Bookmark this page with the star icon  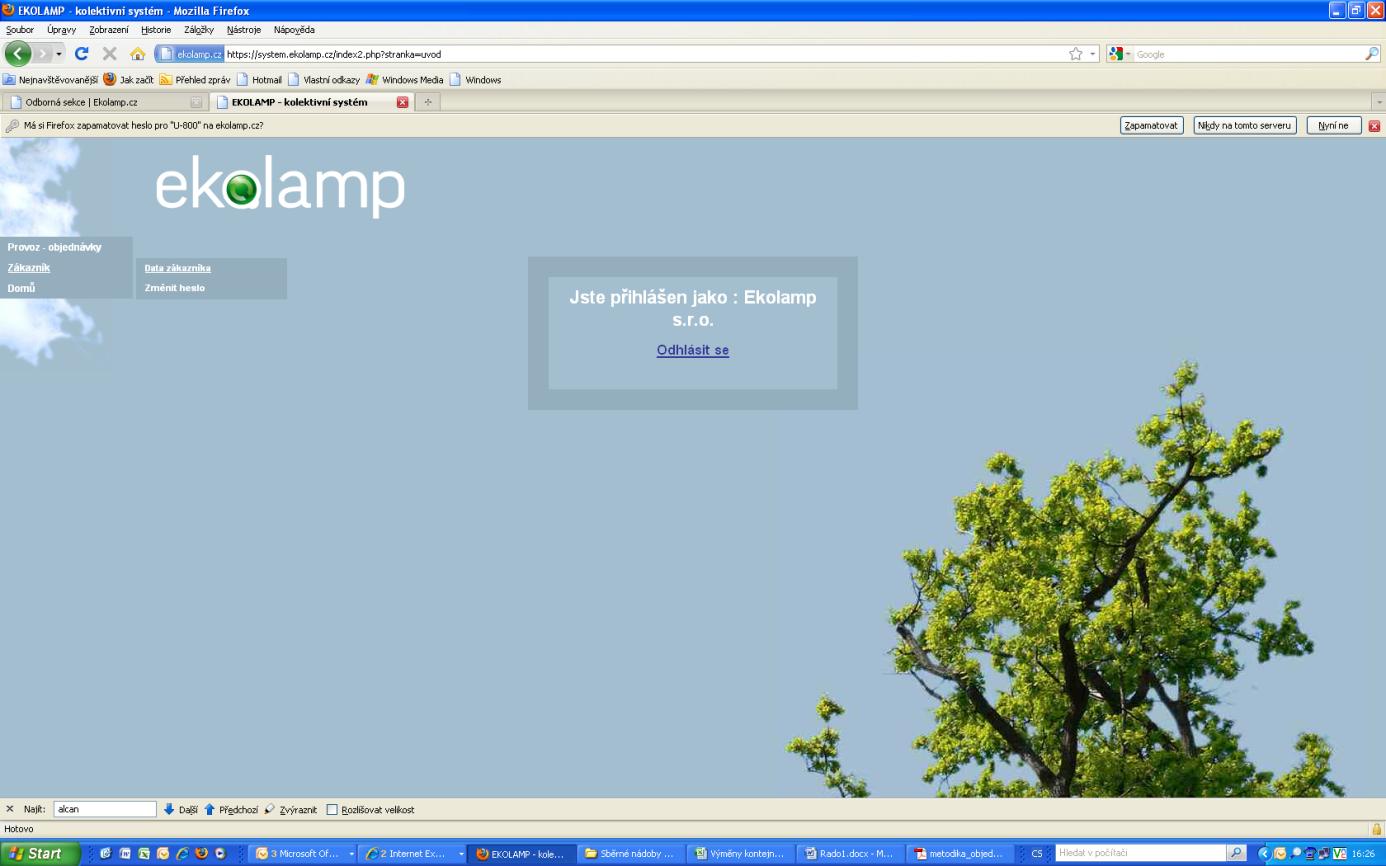(x=1076, y=54)
